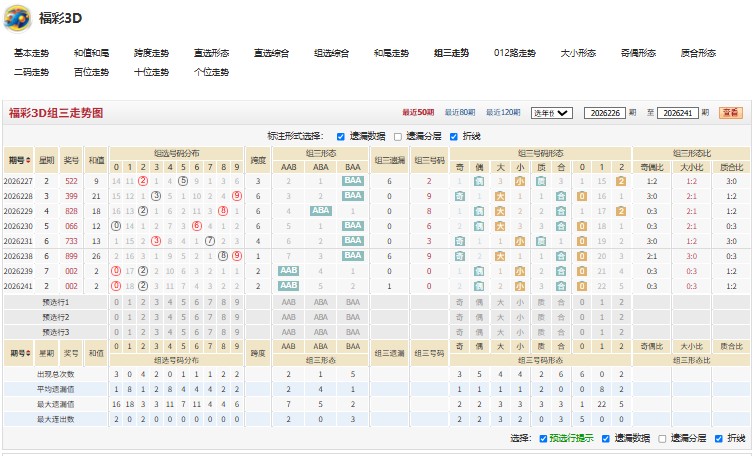Click the 奇 marker in row 2026228
This screenshot has height=456, width=756.
pyautogui.click(x=459, y=196)
